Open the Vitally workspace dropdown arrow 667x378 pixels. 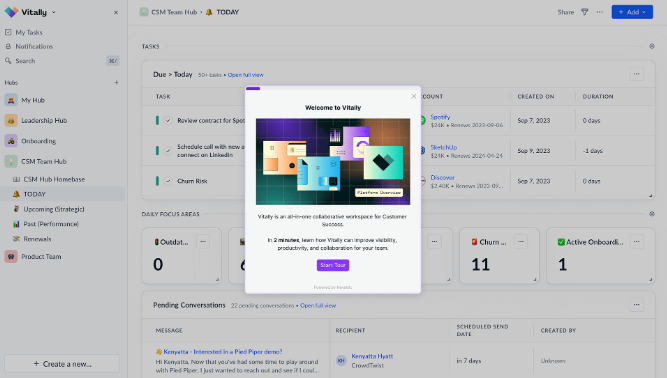[54, 12]
